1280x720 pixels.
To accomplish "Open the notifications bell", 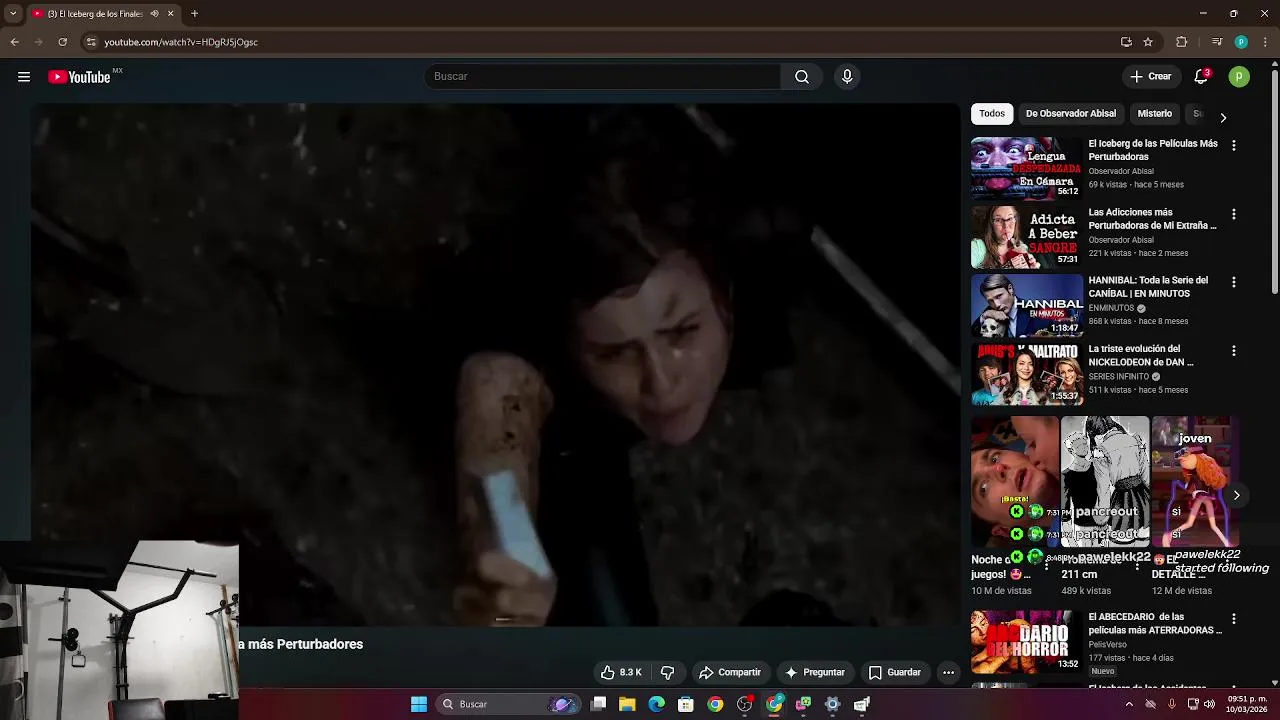I will [1201, 77].
